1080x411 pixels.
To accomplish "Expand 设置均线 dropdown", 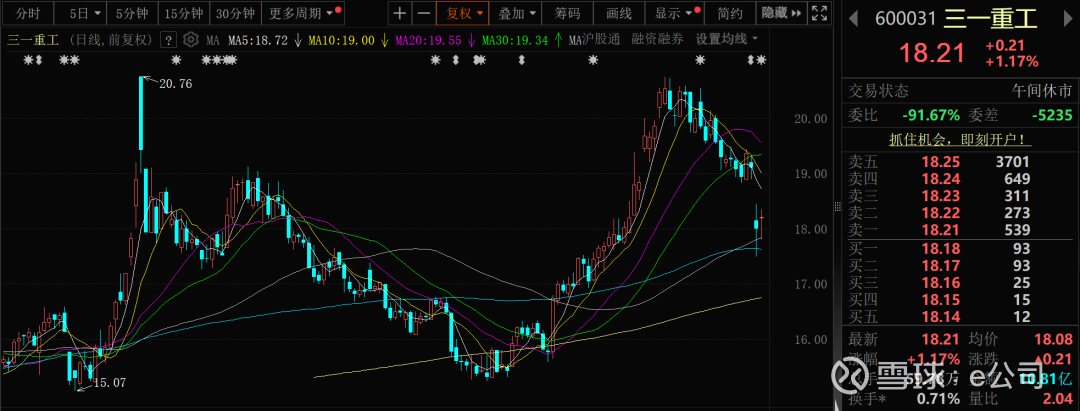I will pos(727,39).
